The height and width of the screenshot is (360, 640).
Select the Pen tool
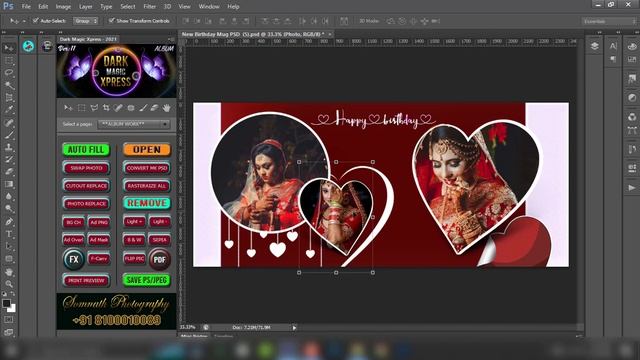point(9,222)
